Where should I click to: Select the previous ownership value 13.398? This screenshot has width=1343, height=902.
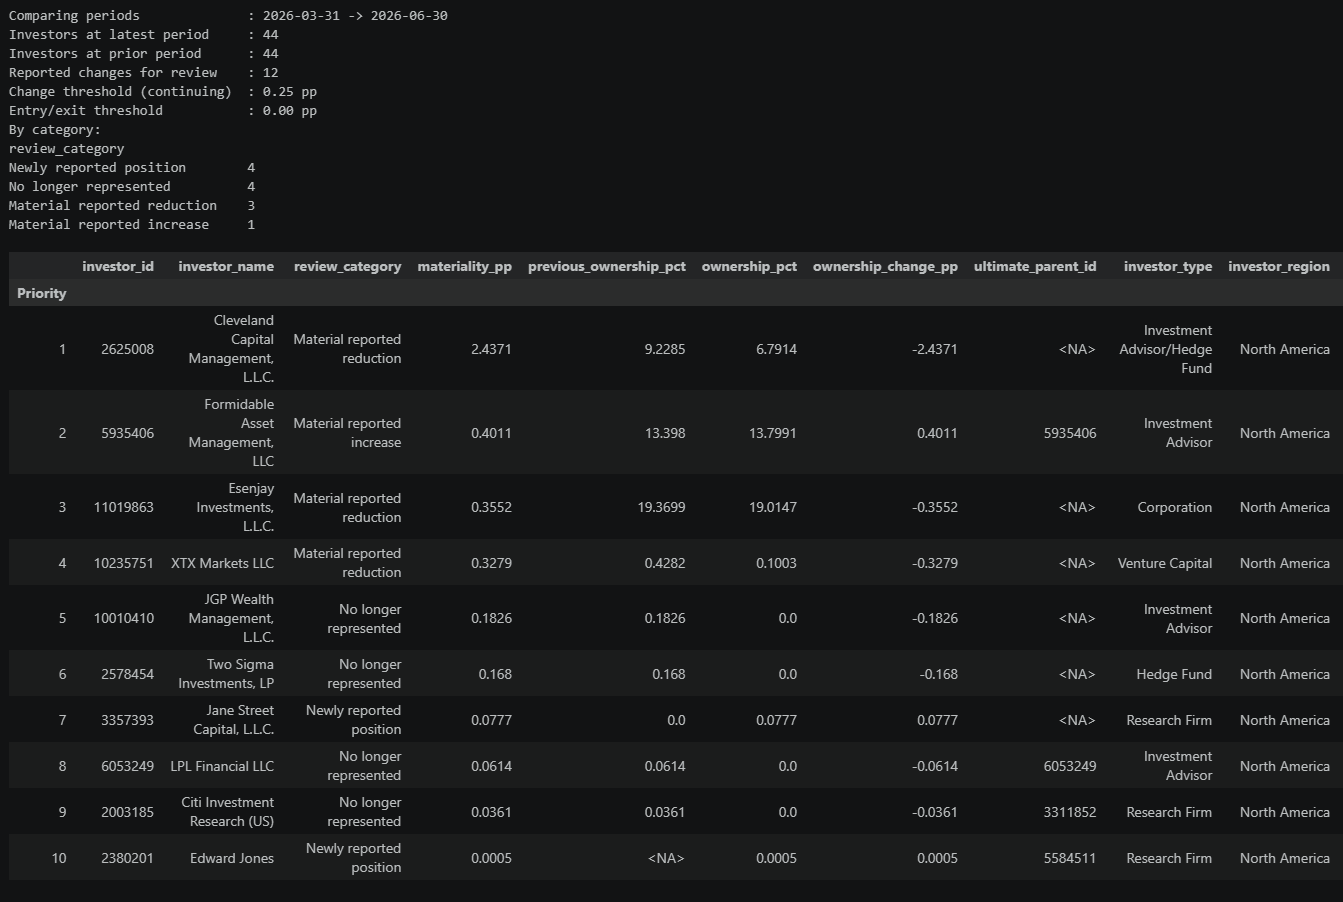[x=663, y=433]
